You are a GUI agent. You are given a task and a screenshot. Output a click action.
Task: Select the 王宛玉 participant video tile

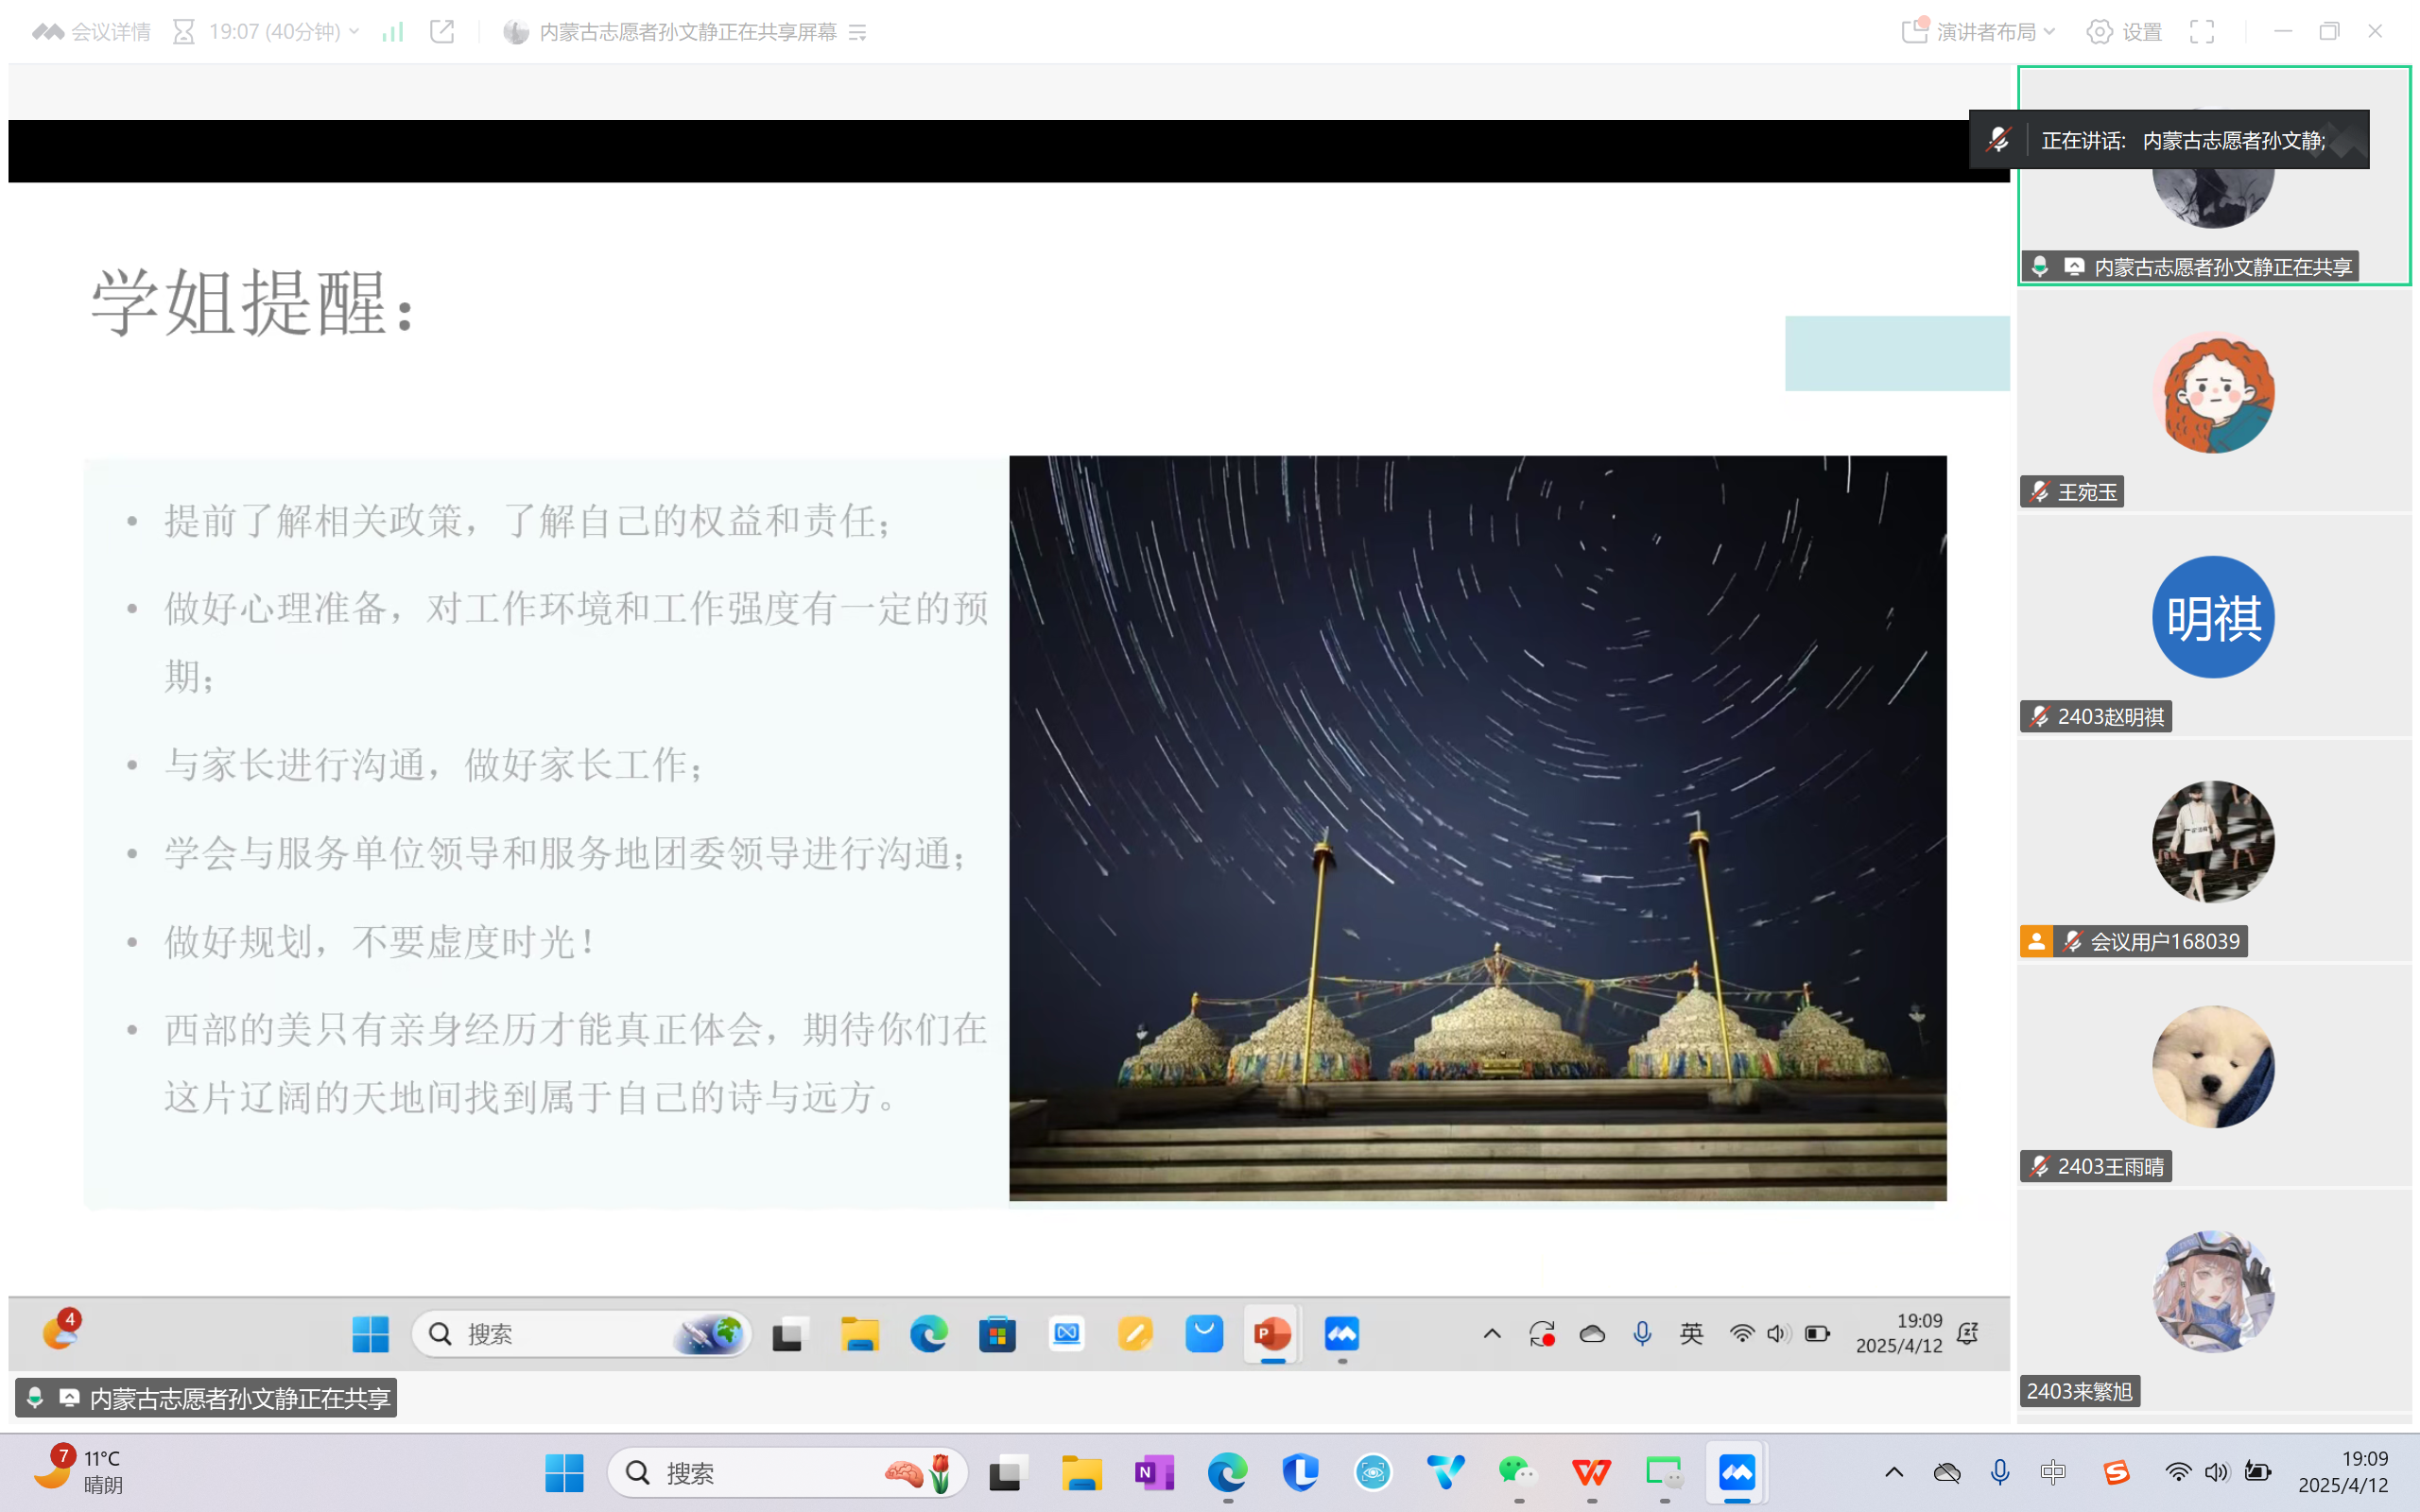[2213, 400]
